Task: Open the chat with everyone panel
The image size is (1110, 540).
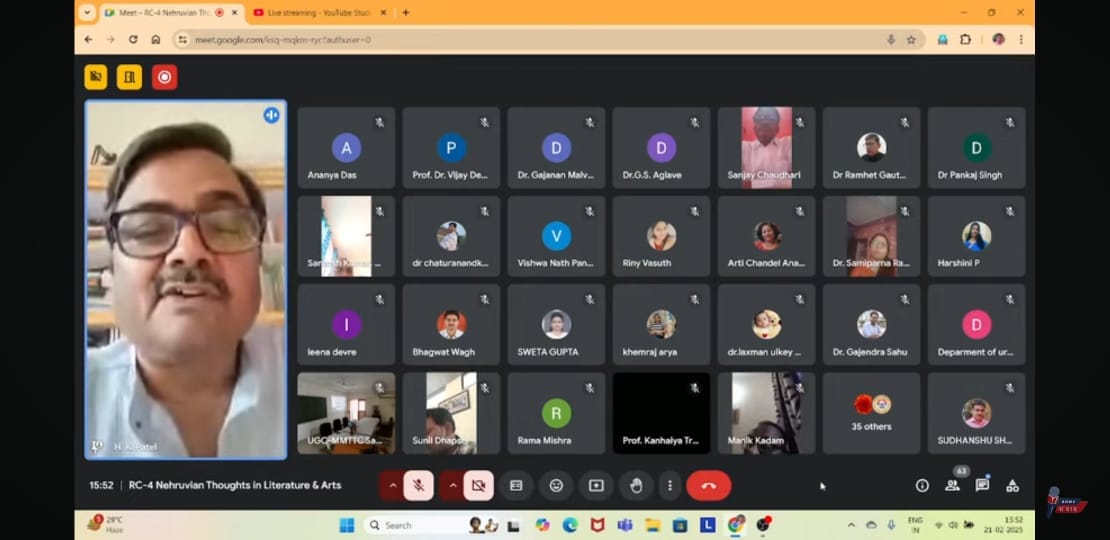Action: [982, 485]
